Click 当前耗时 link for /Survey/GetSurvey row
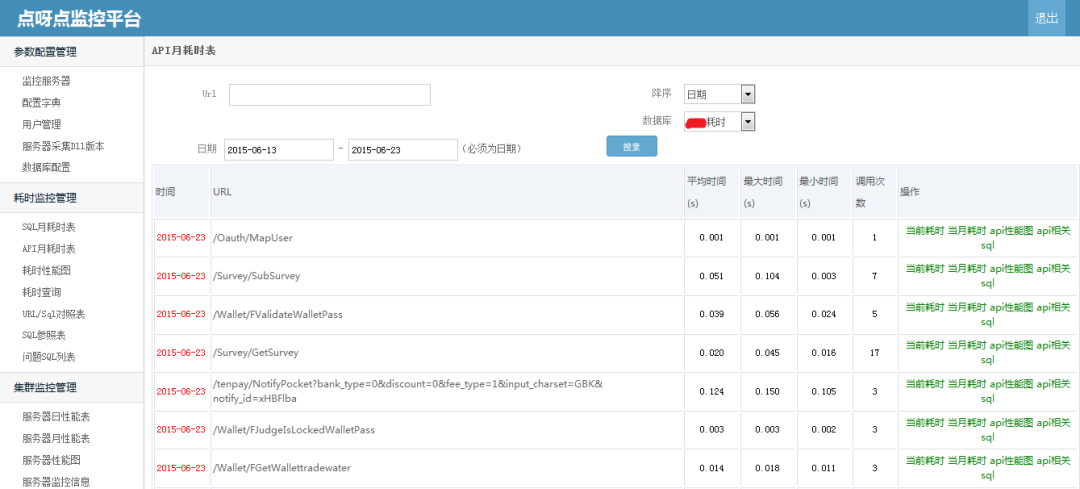 coord(924,345)
